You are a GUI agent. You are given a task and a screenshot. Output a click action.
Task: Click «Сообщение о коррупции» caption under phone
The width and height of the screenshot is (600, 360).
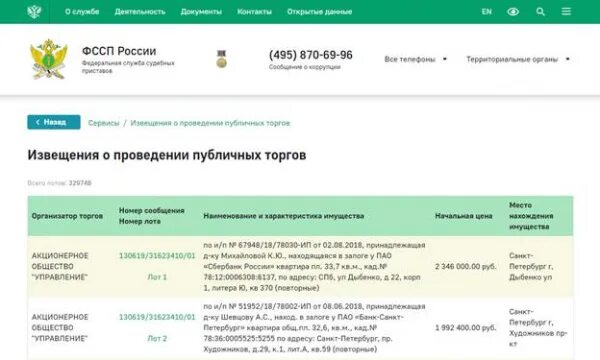point(305,67)
